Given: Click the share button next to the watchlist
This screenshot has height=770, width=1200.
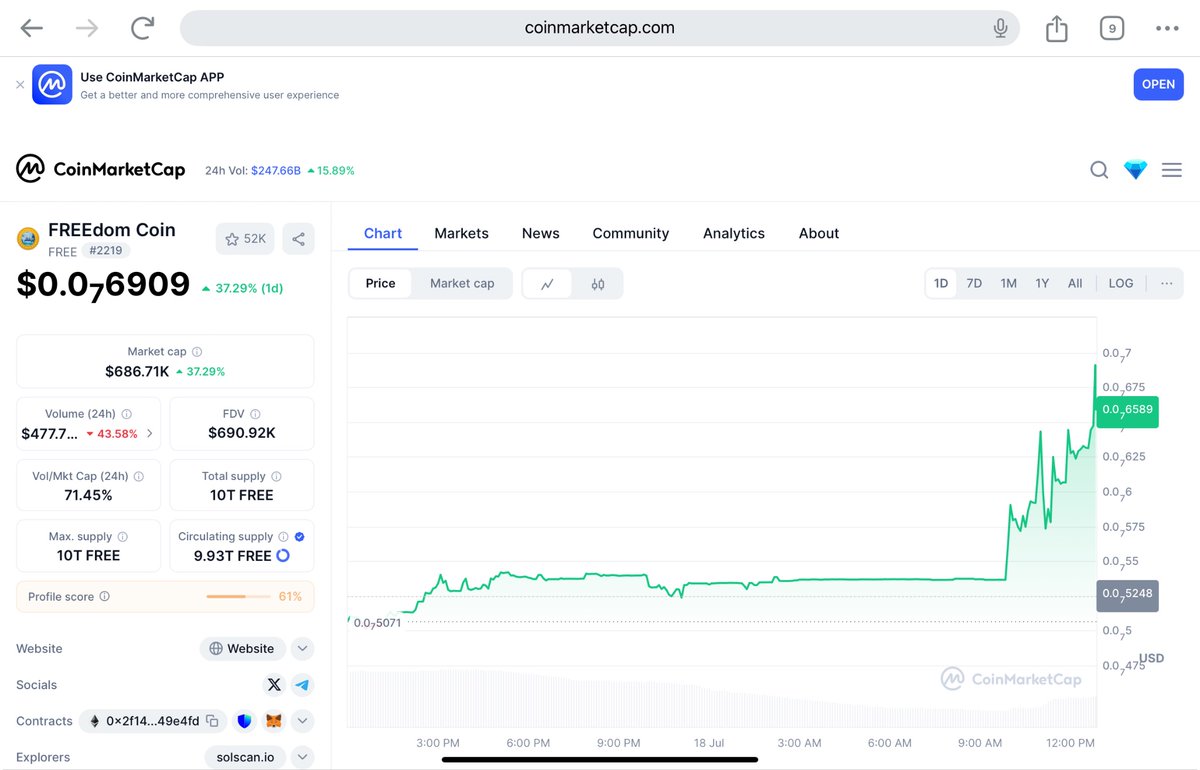Looking at the screenshot, I should click(x=298, y=239).
